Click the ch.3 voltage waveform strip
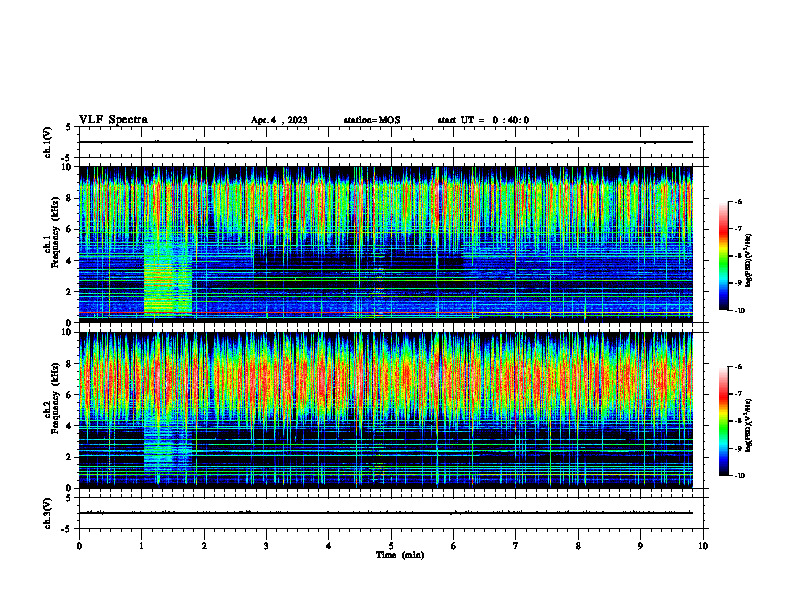The image size is (792, 612). pyautogui.click(x=391, y=513)
